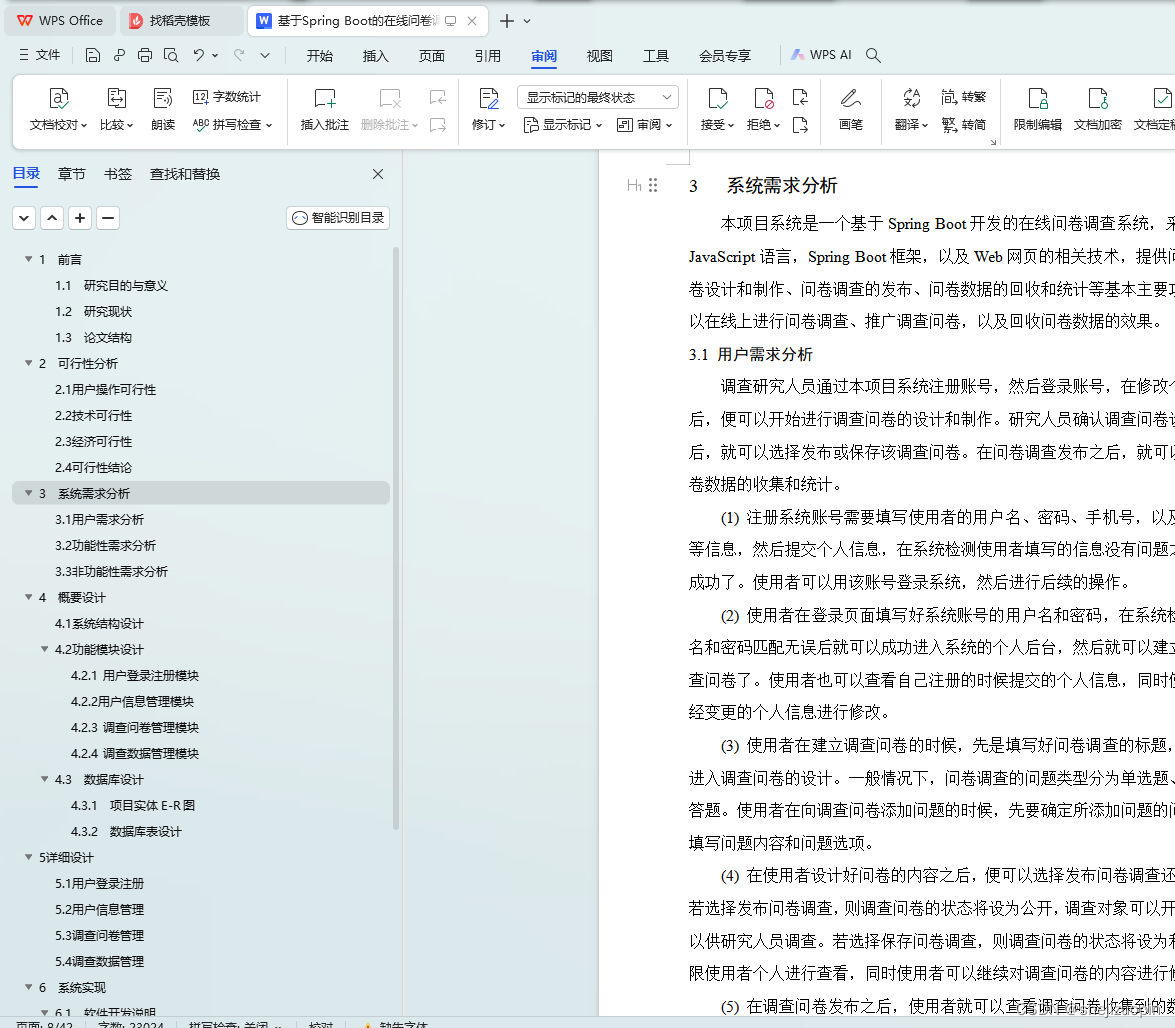1175x1028 pixels.
Task: Open 会员专享 tab
Action: 725,55
